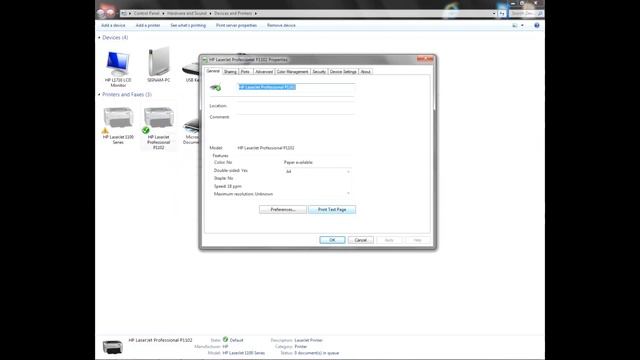
Task: Click the printer thumbnail in the details pane
Action: point(112,347)
